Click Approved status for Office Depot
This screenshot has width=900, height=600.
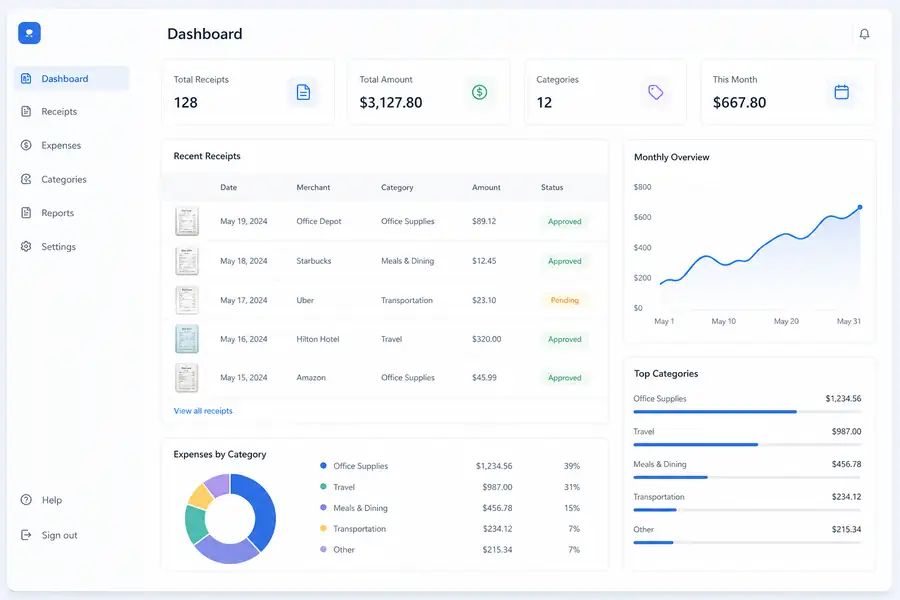(x=564, y=222)
